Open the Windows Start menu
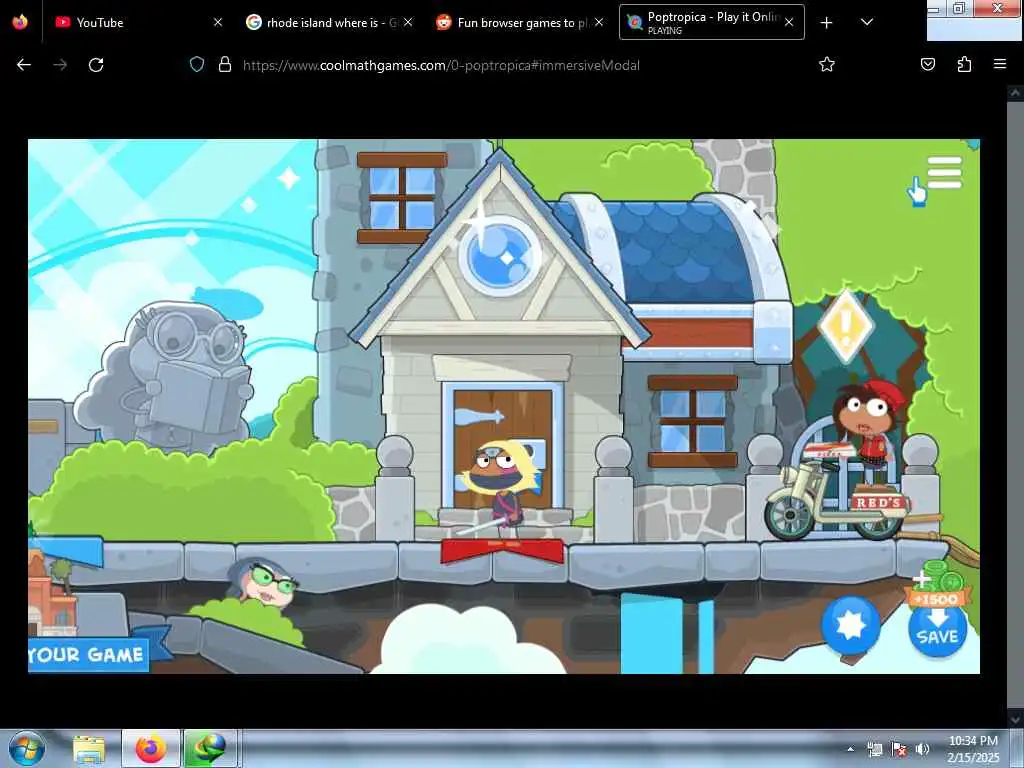This screenshot has width=1024, height=768. pyautogui.click(x=27, y=748)
